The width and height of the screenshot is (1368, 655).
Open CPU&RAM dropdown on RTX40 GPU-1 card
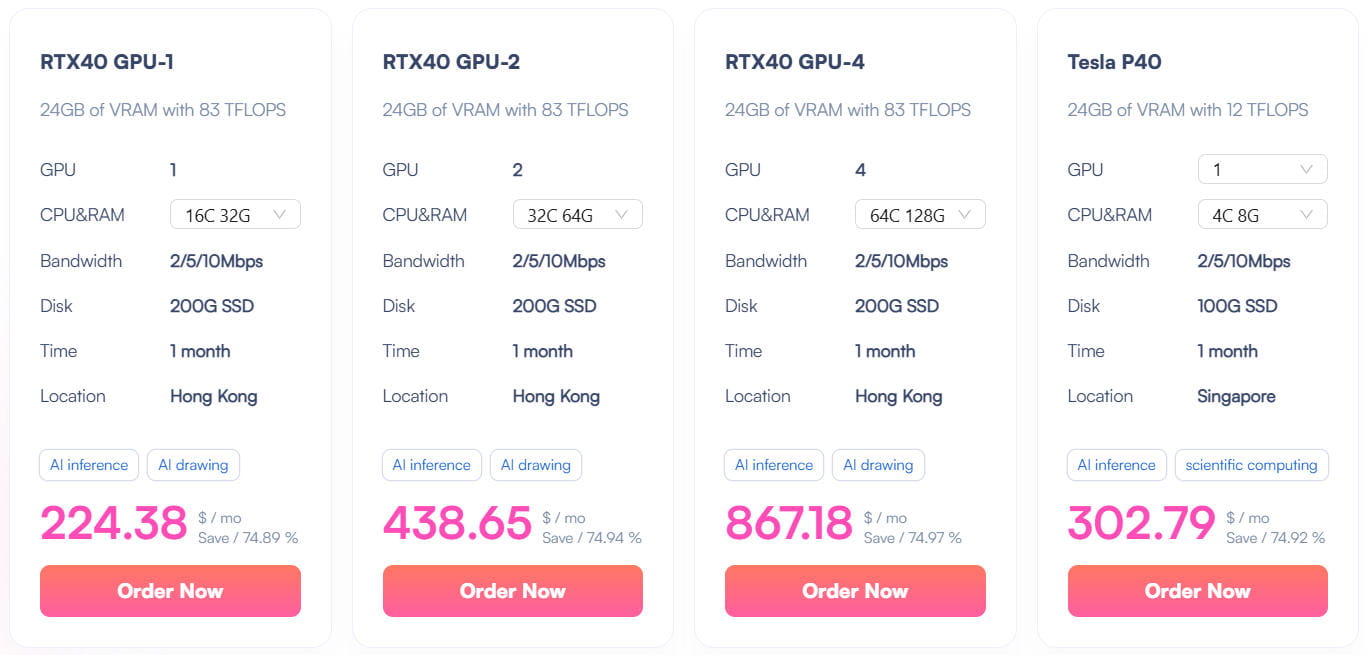click(235, 214)
